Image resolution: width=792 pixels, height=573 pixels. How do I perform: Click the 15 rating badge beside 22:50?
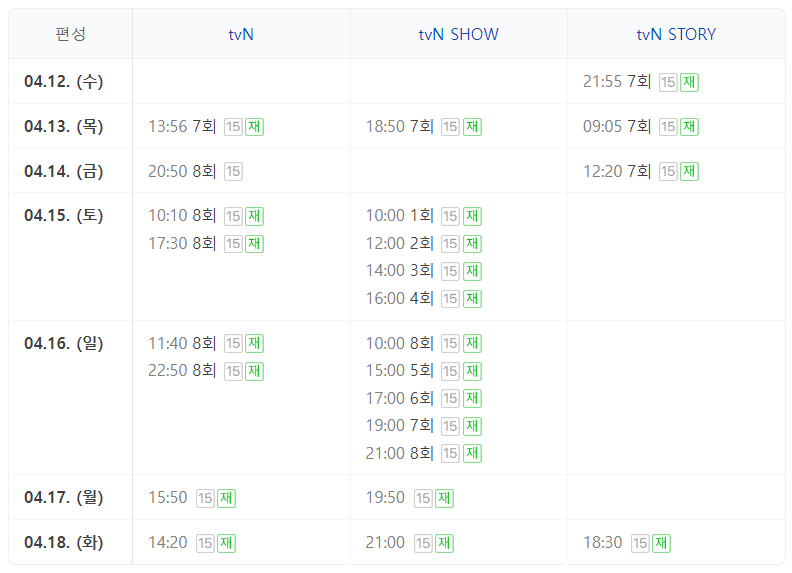pyautogui.click(x=233, y=371)
